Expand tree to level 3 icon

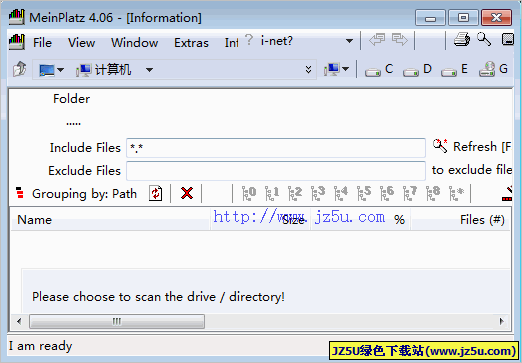pos(318,193)
